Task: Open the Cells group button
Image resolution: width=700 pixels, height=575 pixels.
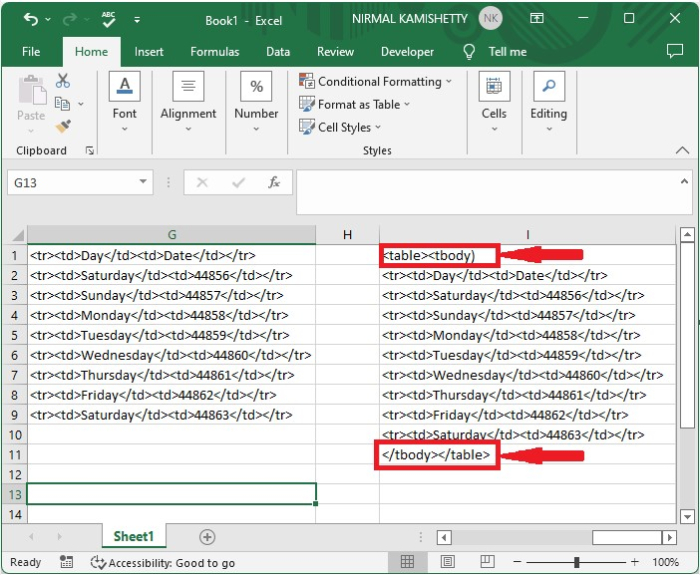Action: pos(494,102)
